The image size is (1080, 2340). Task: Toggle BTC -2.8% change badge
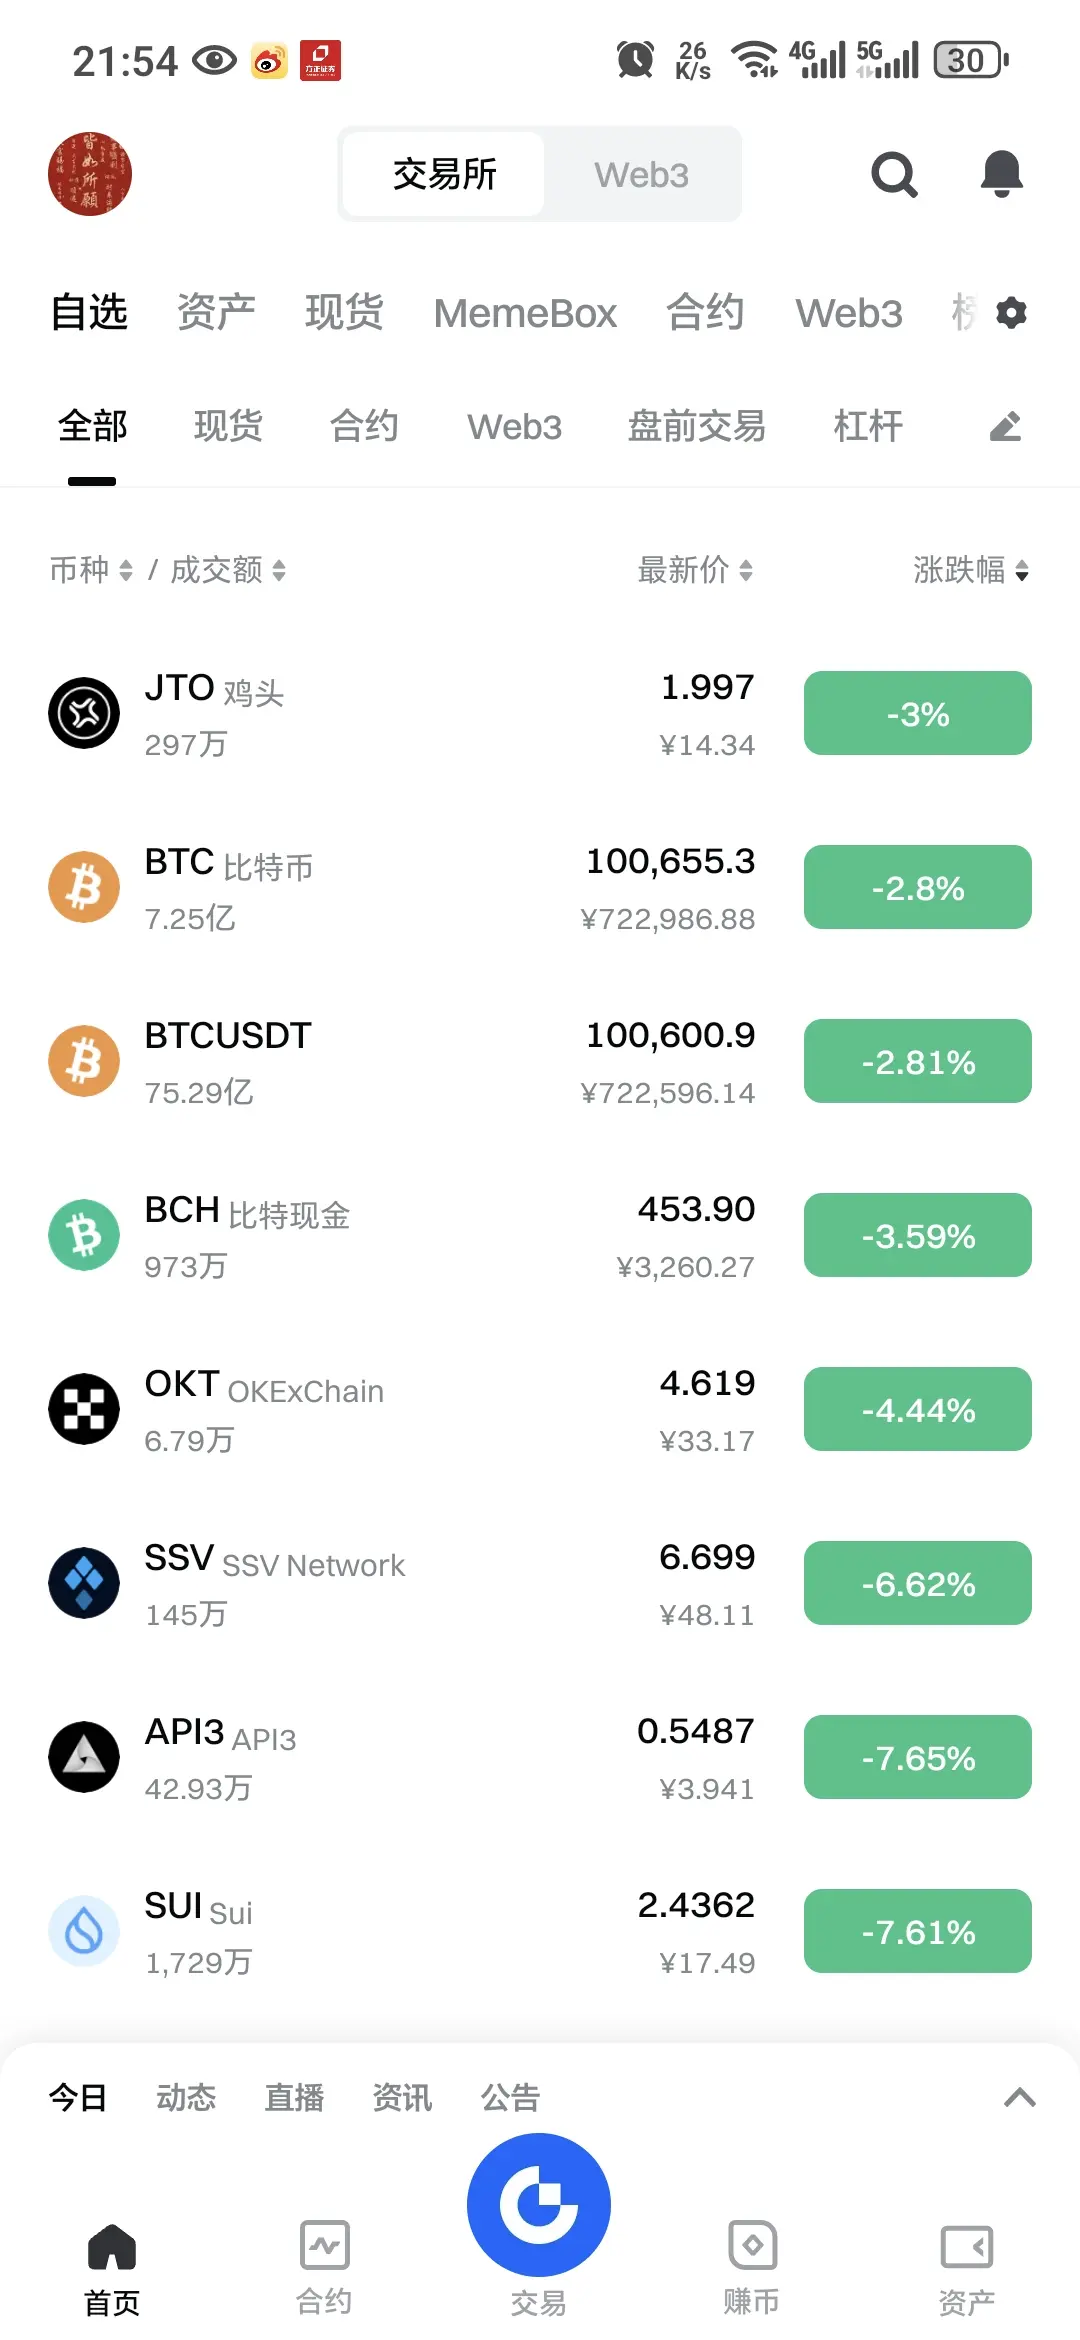click(918, 887)
